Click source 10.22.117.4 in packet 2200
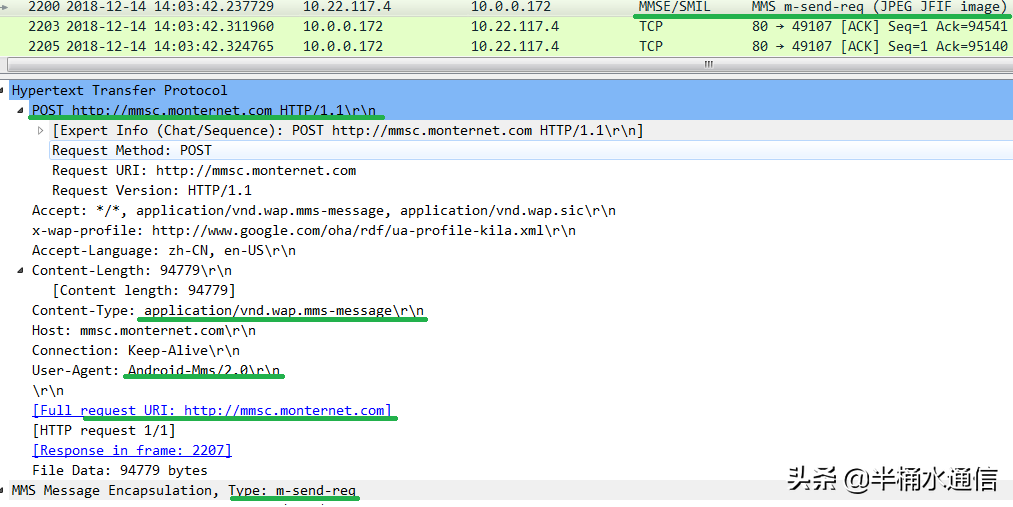Viewport: 1013px width, 507px height. pyautogui.click(x=347, y=7)
